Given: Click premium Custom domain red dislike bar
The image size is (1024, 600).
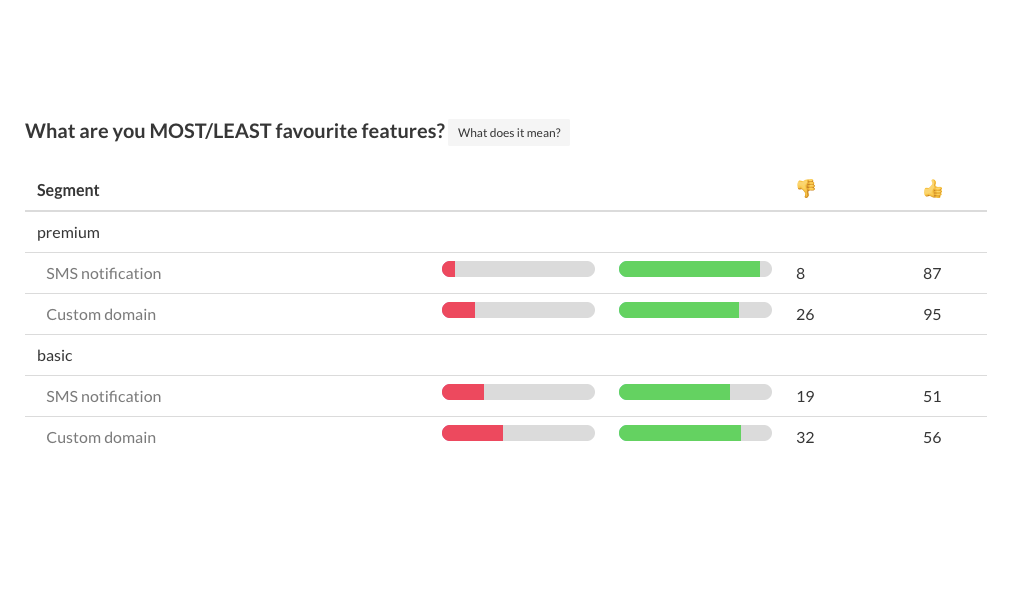Looking at the screenshot, I should [x=459, y=310].
